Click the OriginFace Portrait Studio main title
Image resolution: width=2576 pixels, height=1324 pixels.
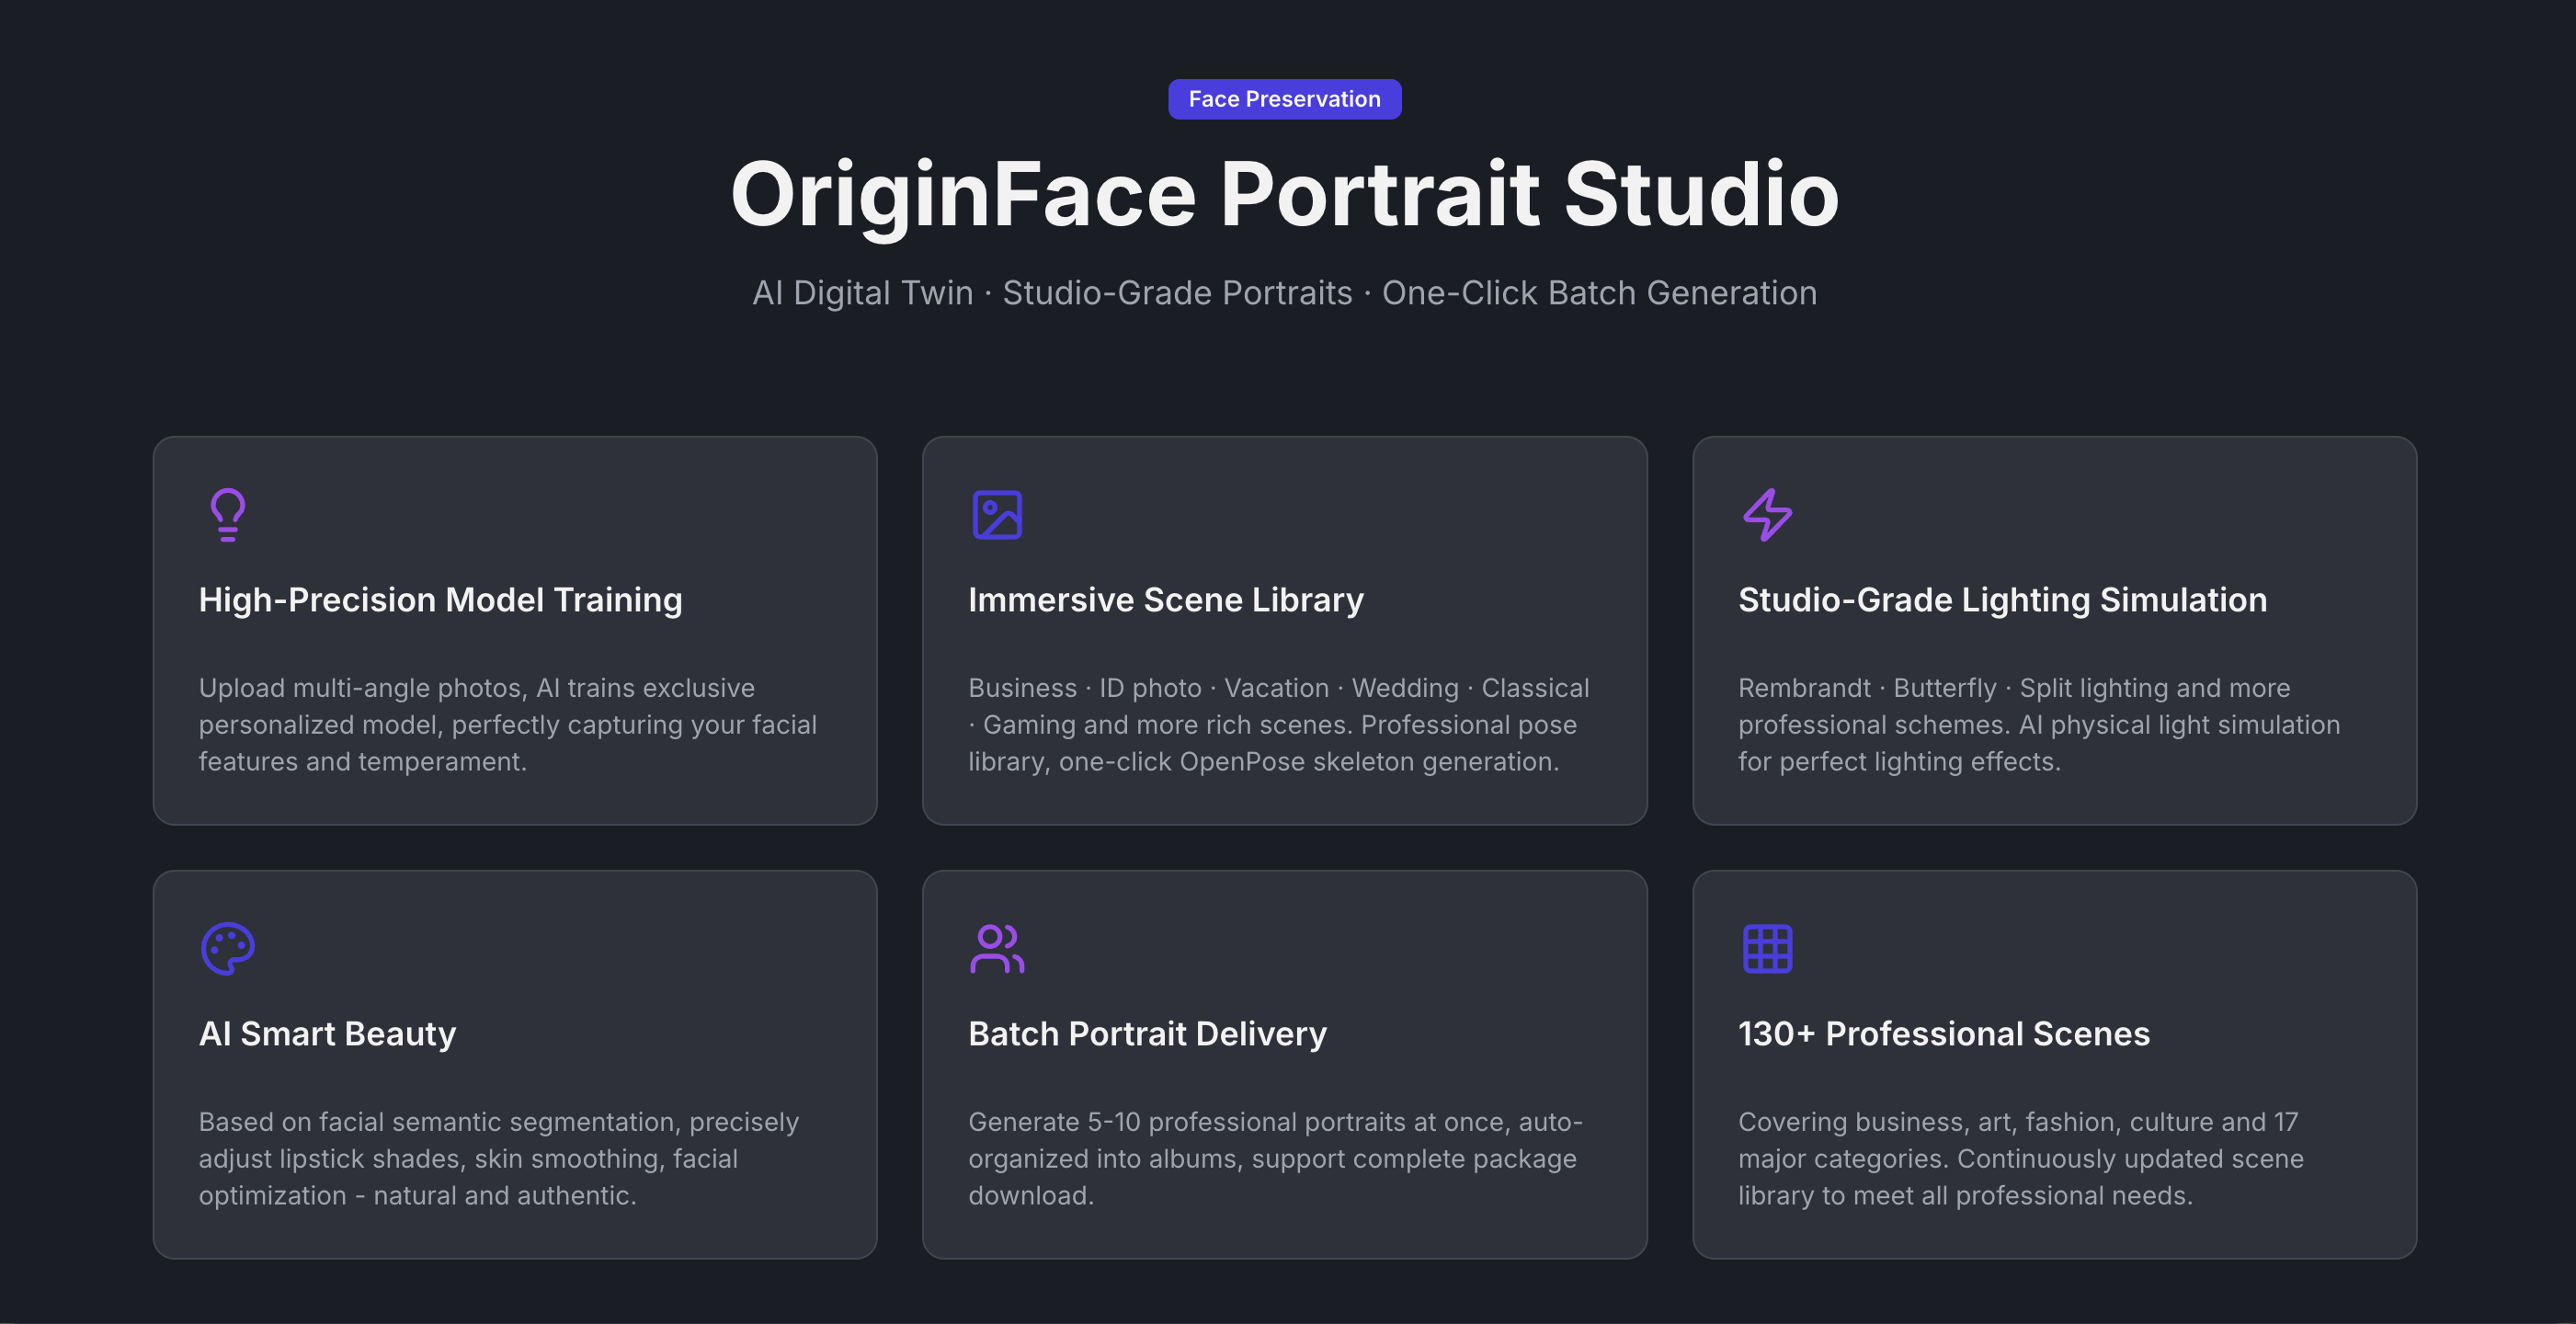(1284, 194)
